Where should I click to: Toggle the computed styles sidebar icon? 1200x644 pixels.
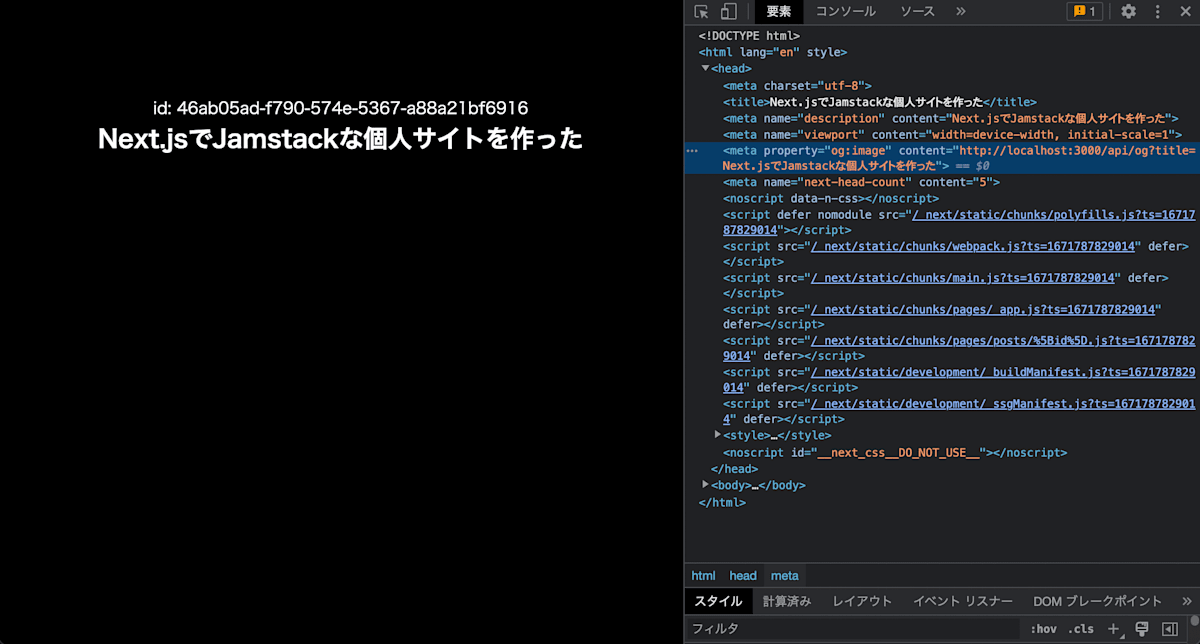click(1169, 629)
